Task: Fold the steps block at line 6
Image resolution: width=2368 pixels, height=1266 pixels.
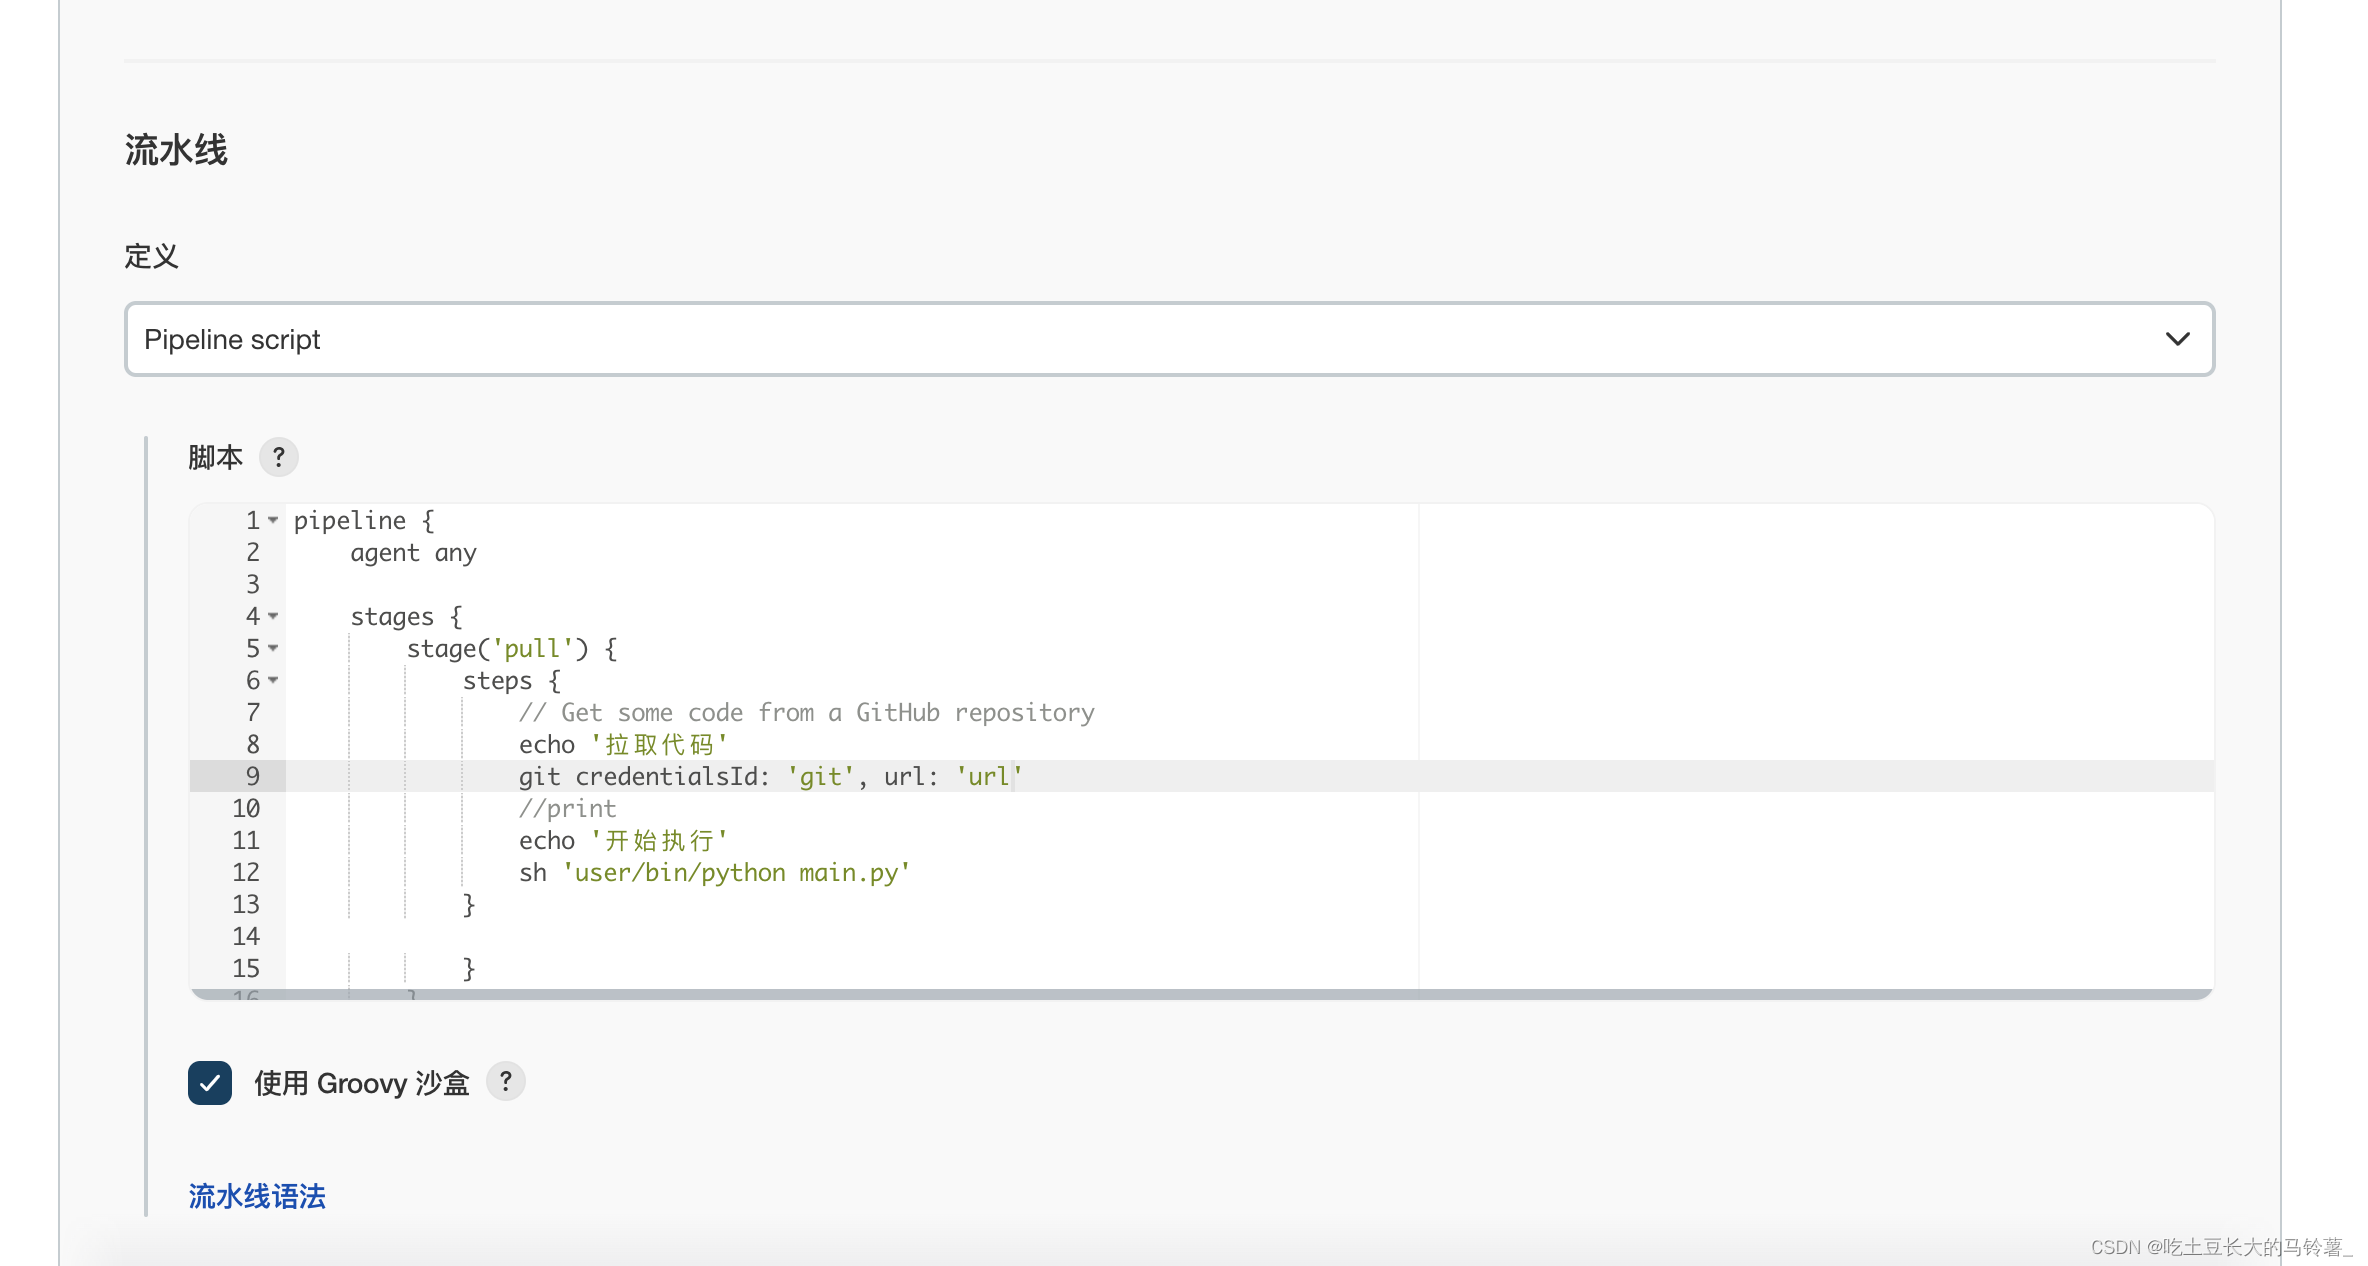Action: (x=273, y=680)
